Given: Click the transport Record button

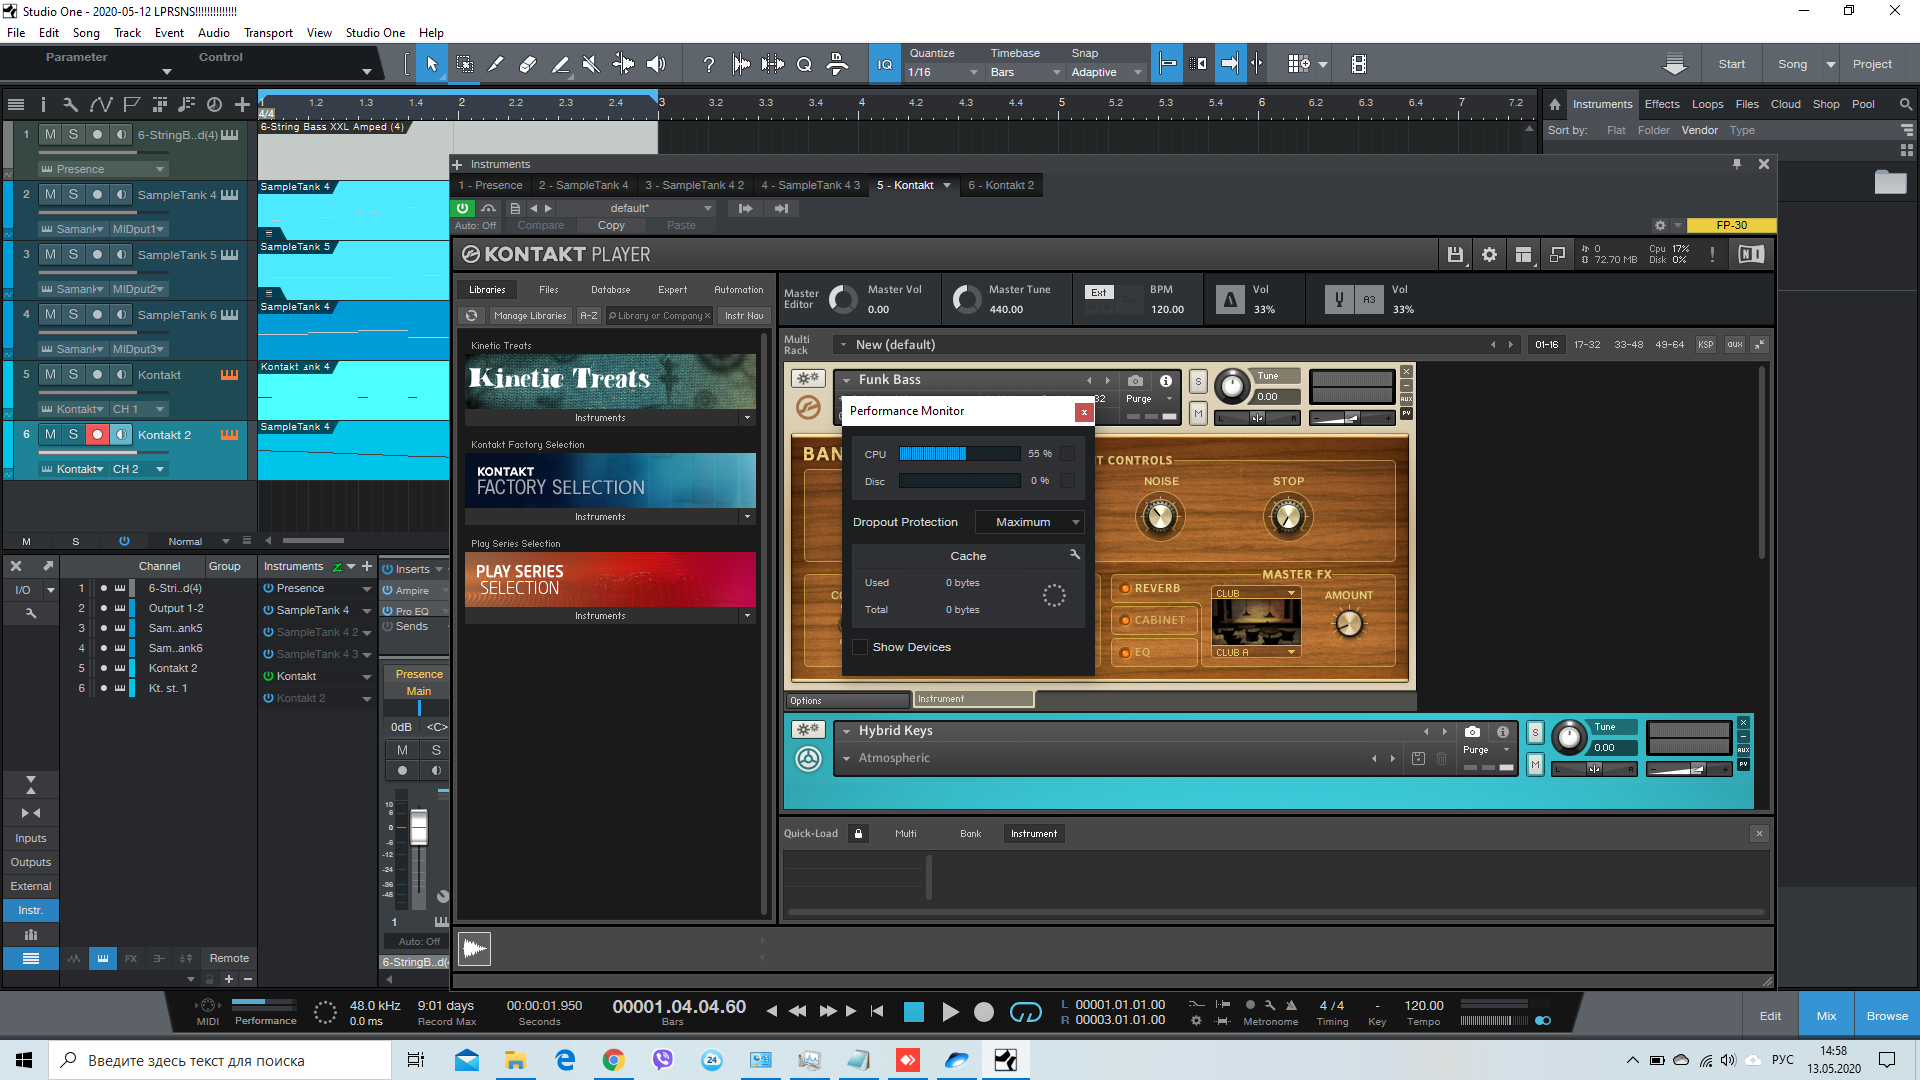Looking at the screenshot, I should point(984,1012).
